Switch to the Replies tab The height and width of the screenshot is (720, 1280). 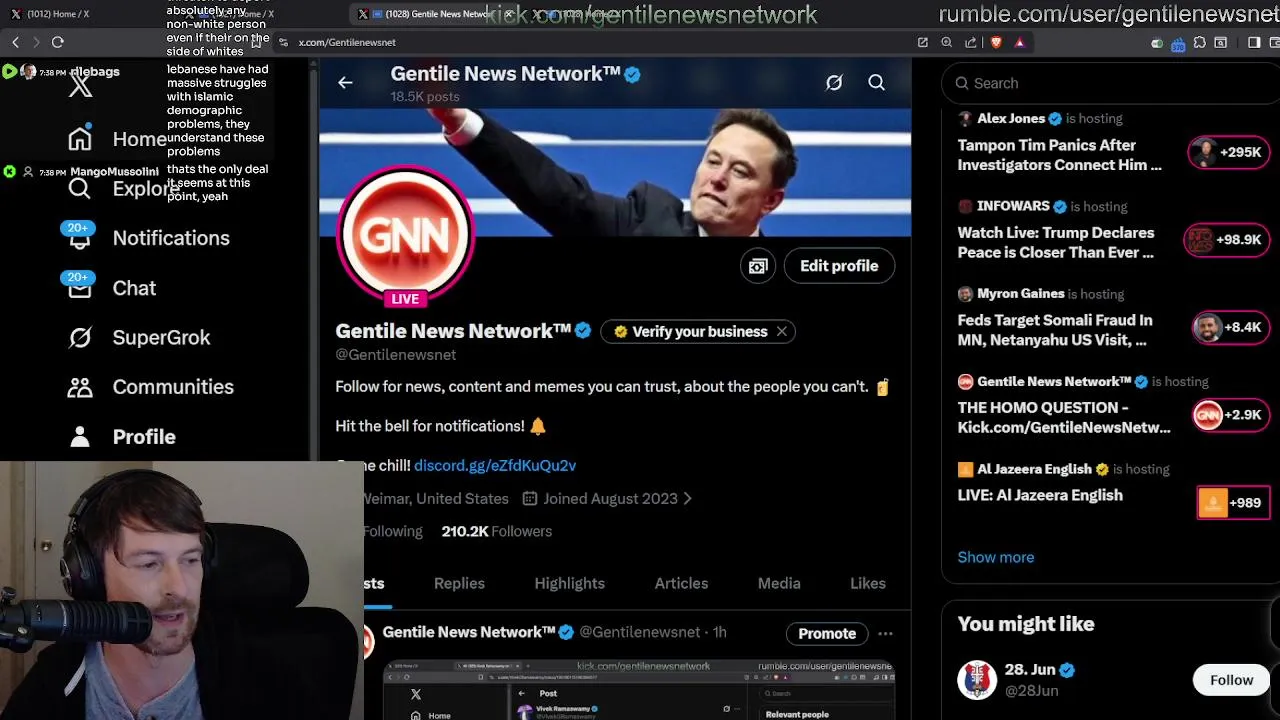coord(459,583)
